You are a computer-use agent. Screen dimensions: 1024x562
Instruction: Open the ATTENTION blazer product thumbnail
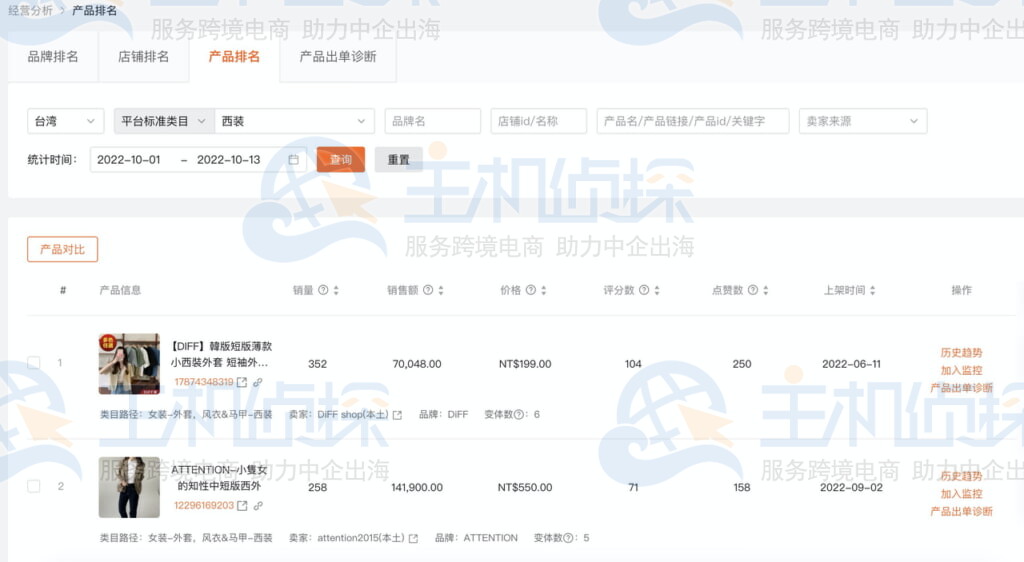coord(129,487)
